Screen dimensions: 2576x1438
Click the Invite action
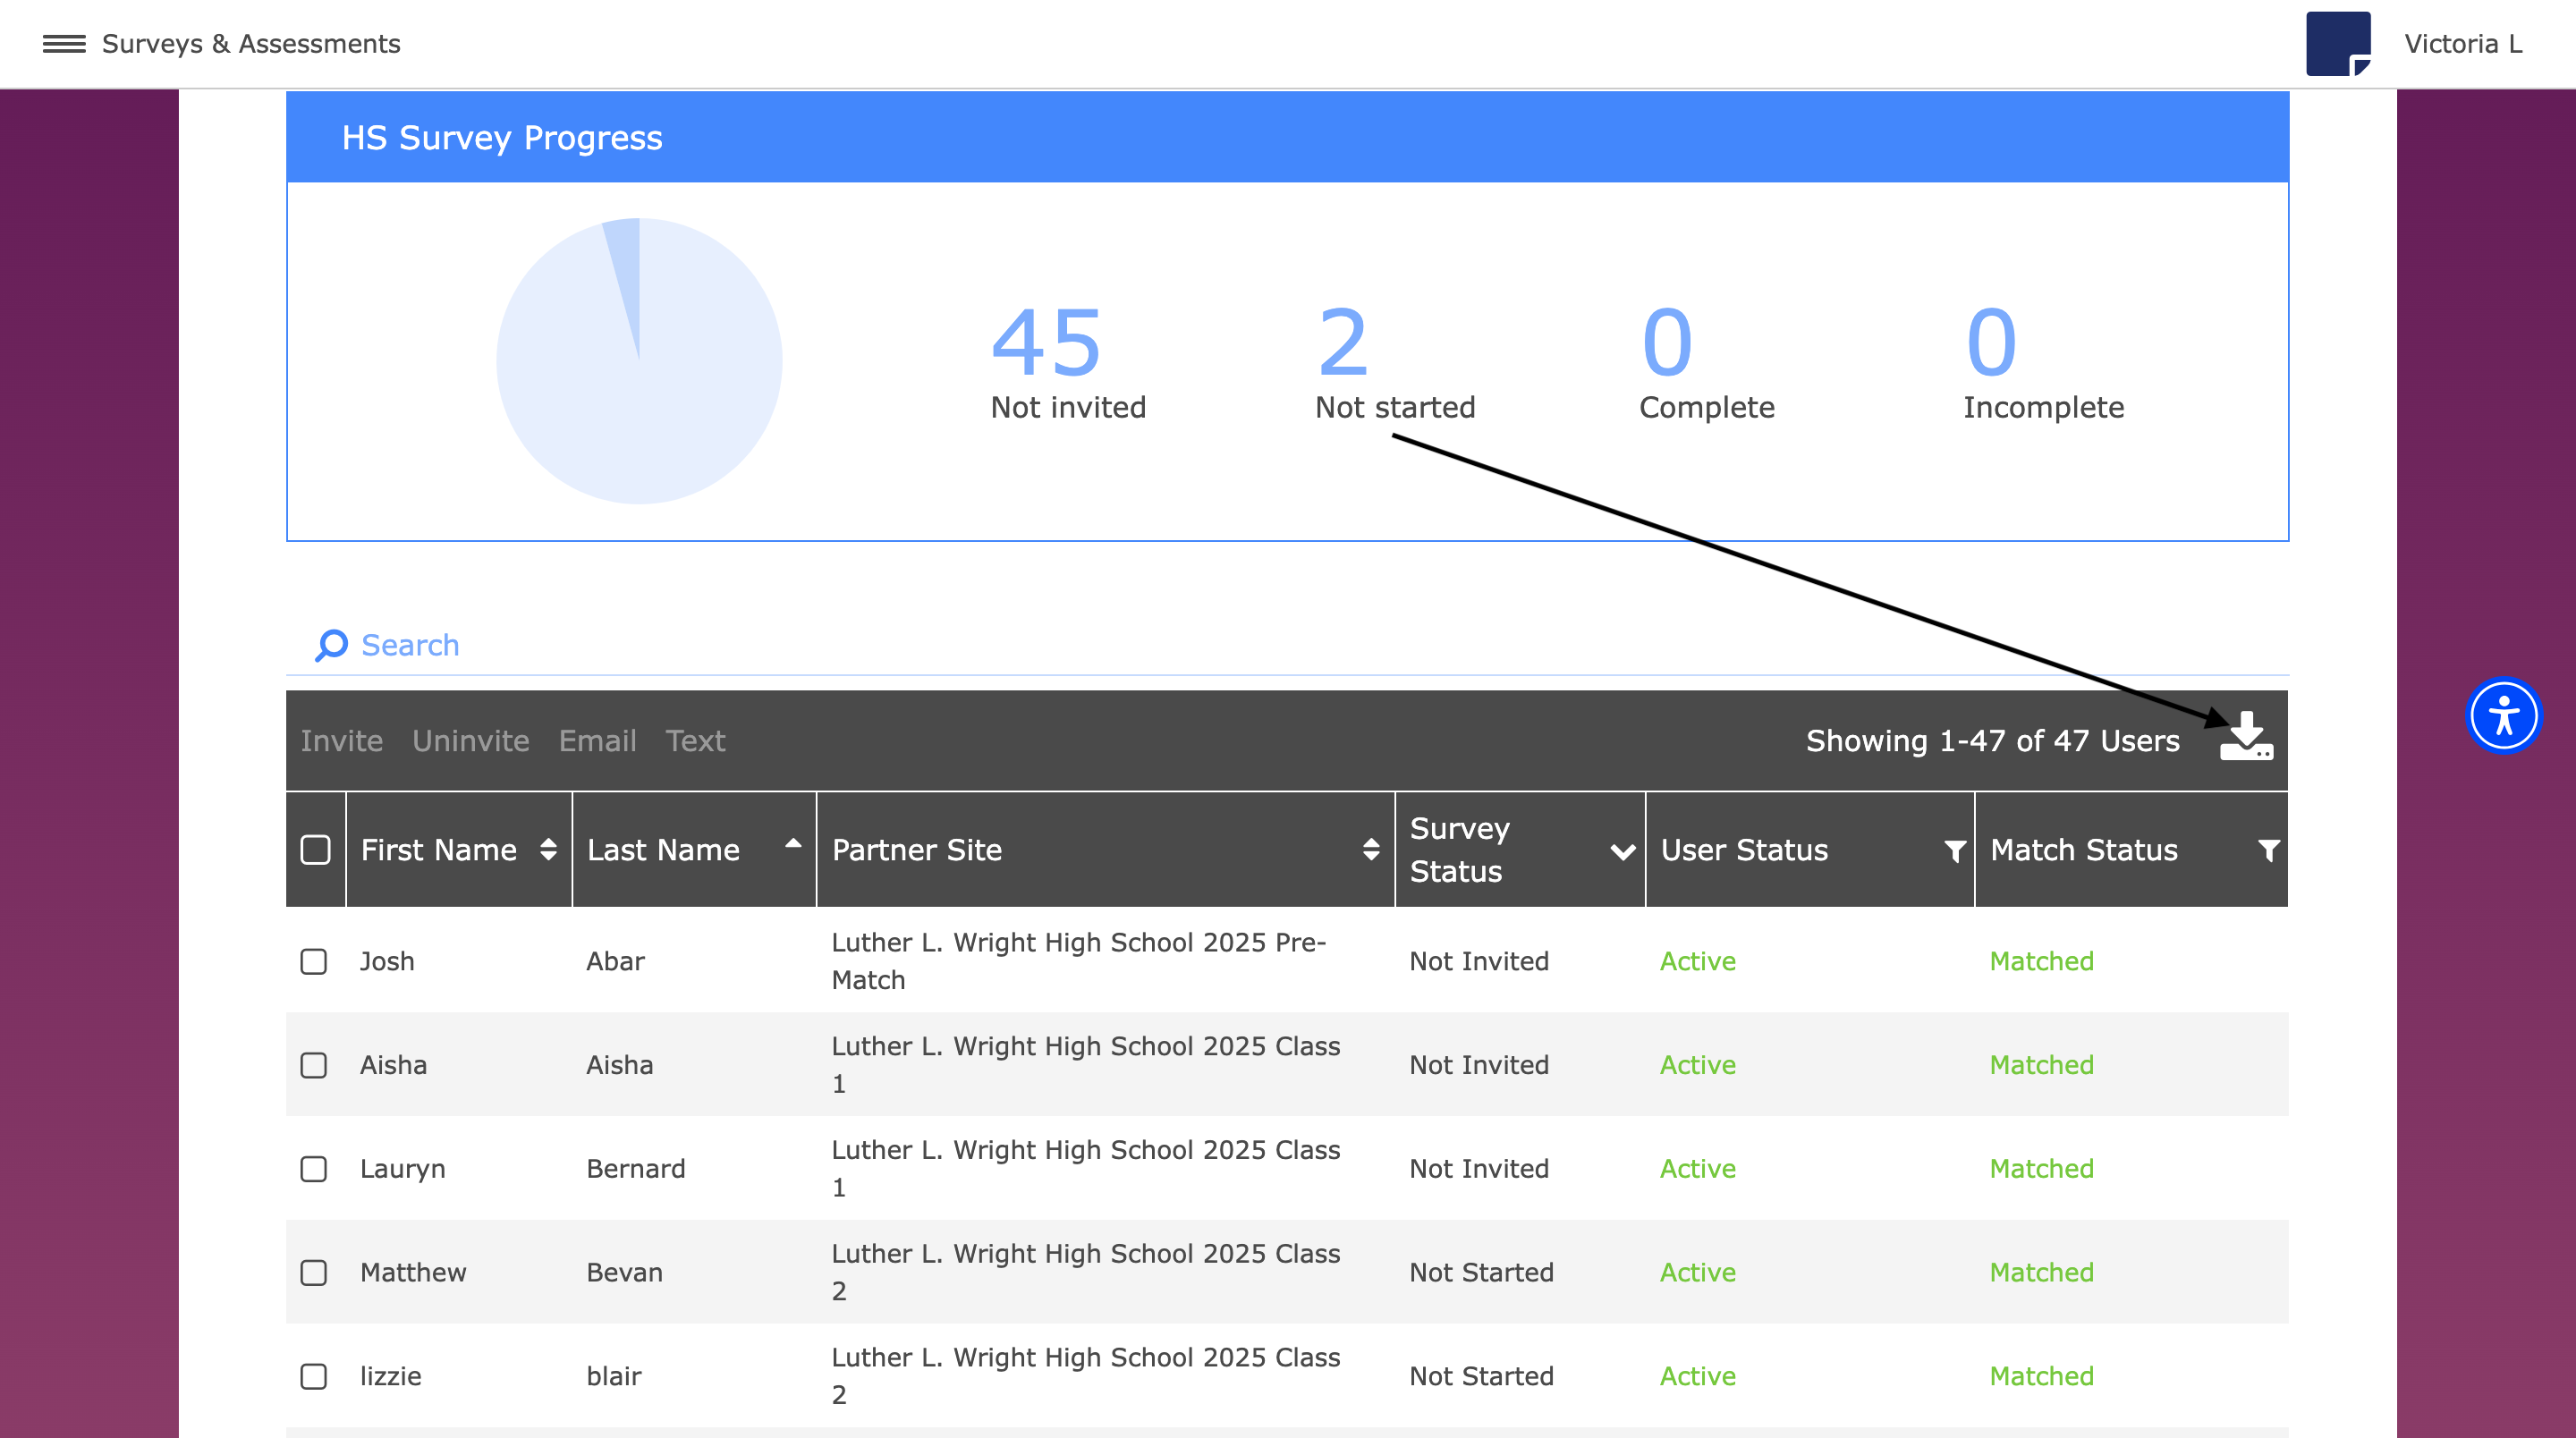click(341, 741)
